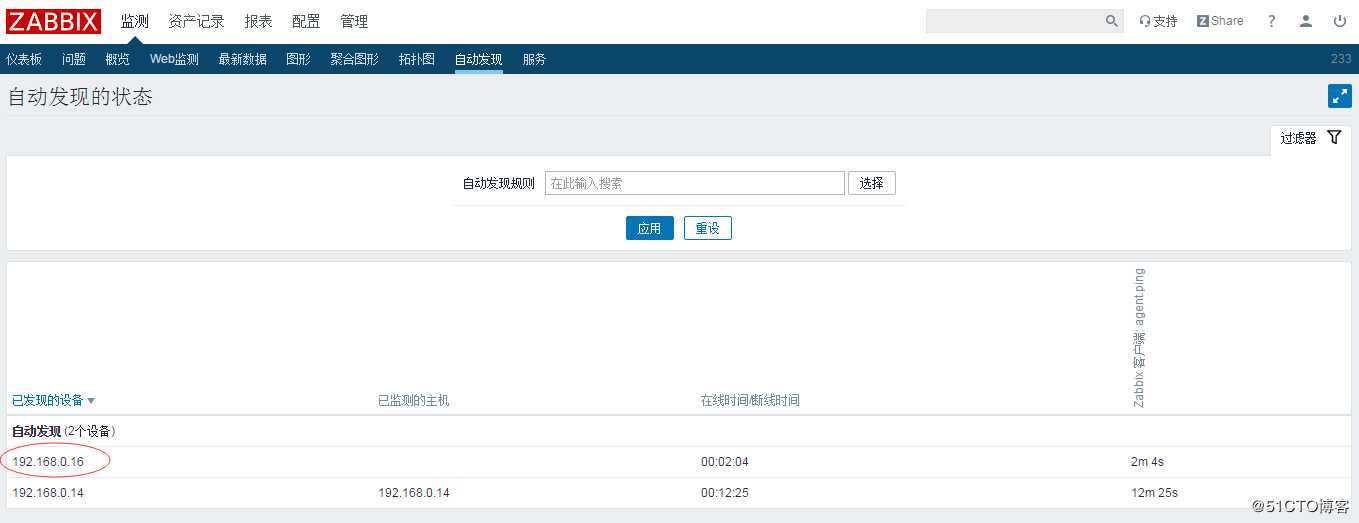Click the Zabbix 客户端 agent.ping header

[x=1139, y=338]
